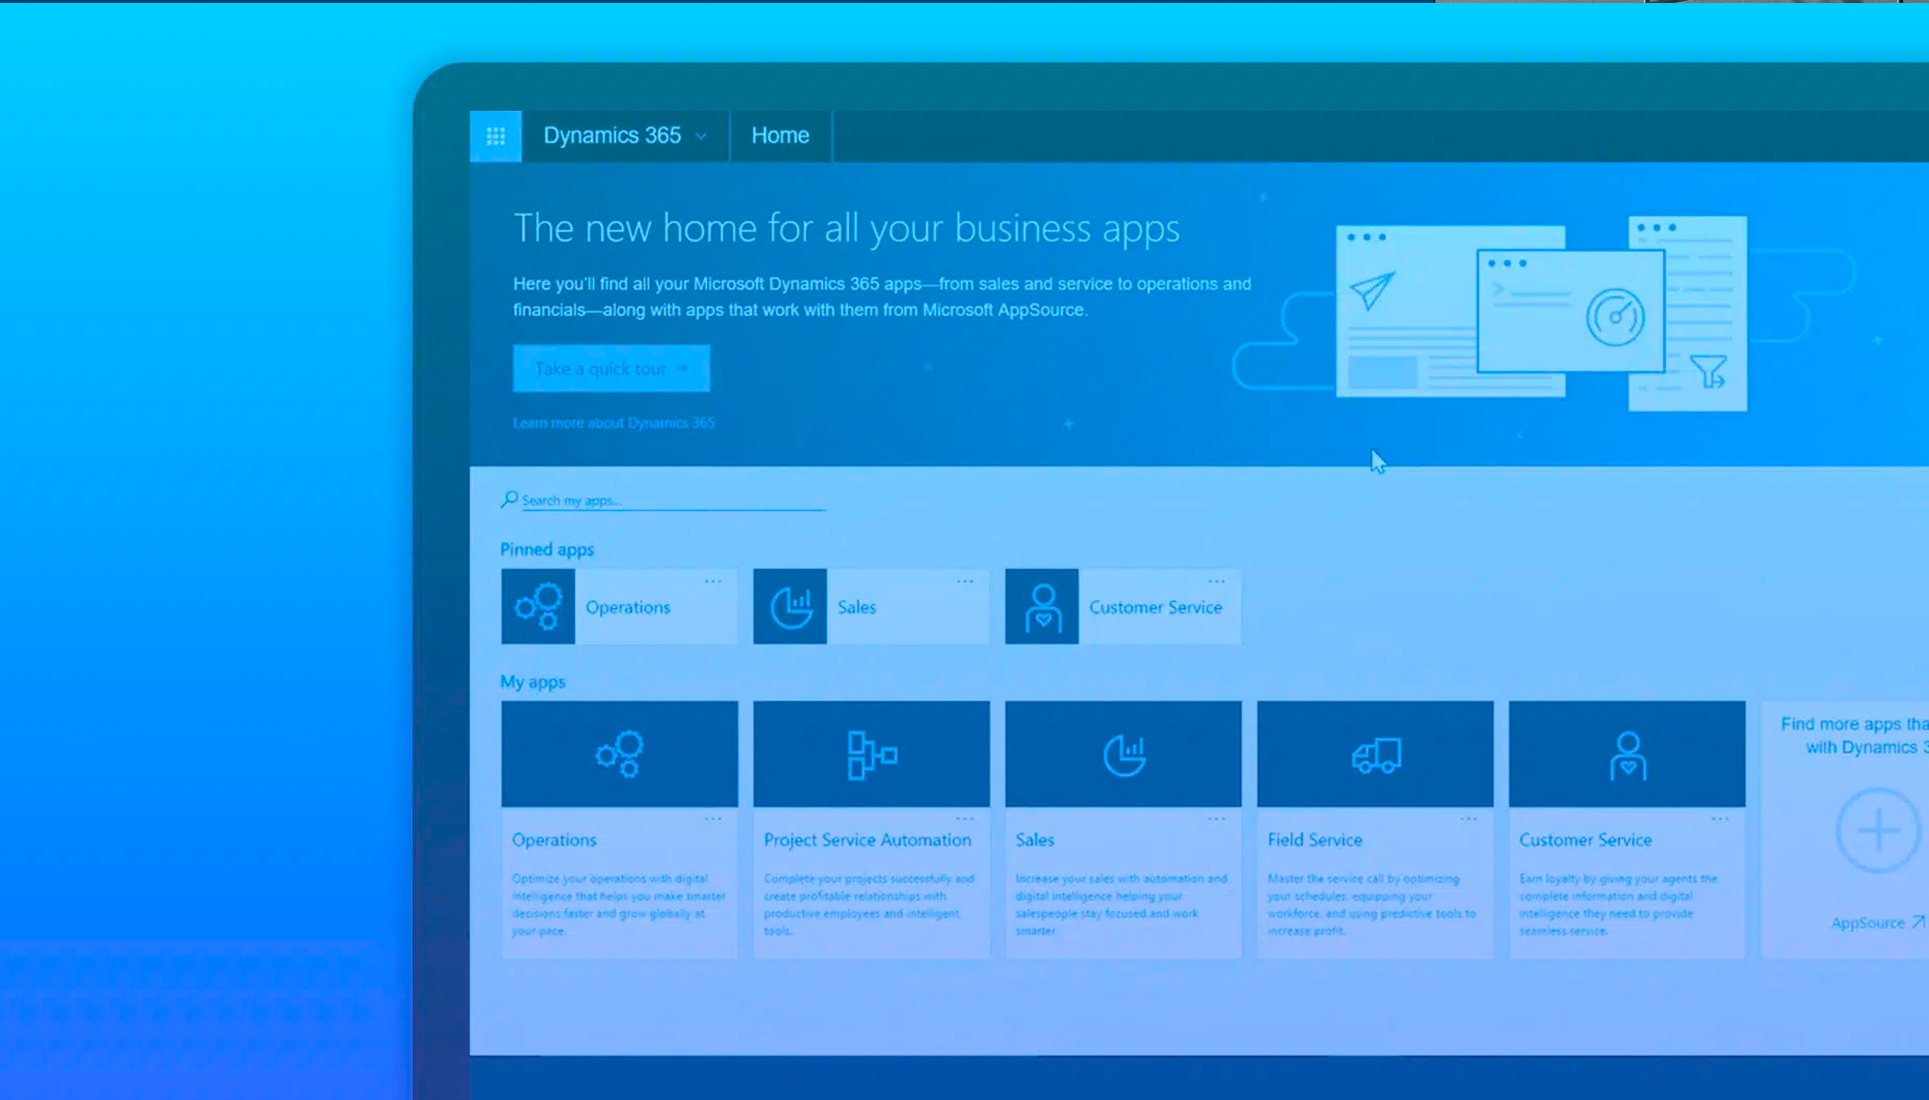Click Find more apps text

point(1854,735)
